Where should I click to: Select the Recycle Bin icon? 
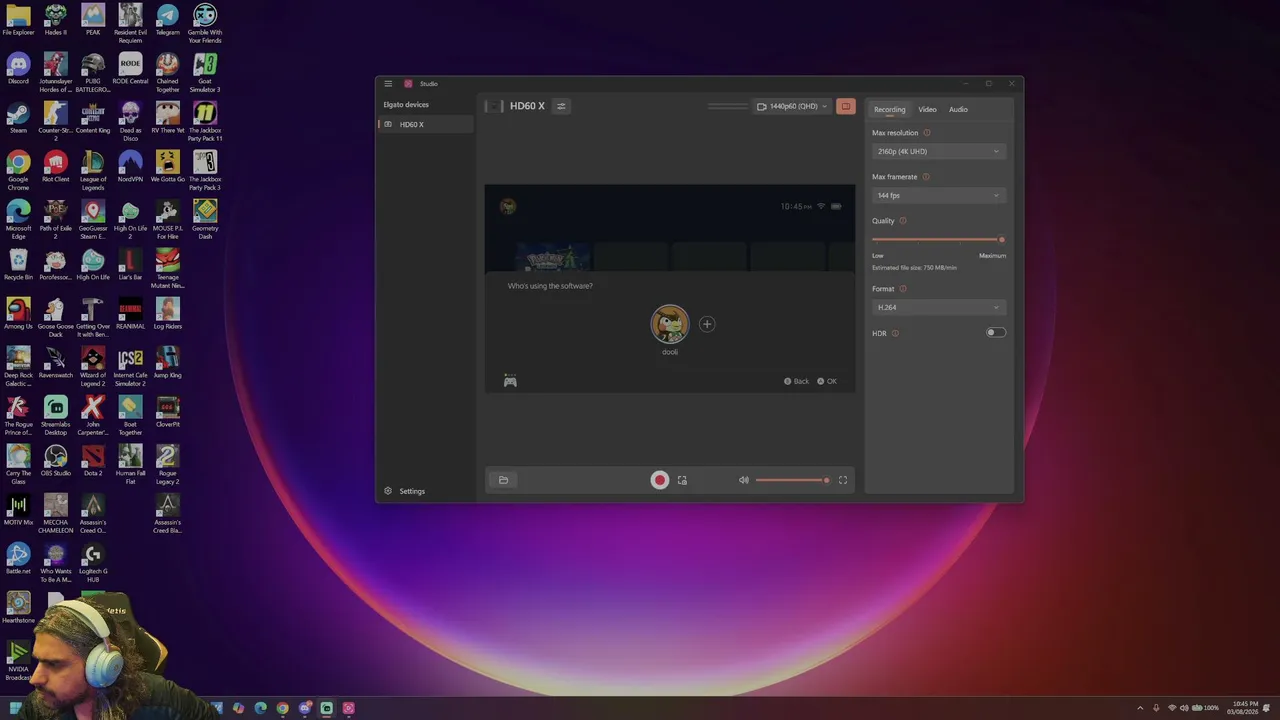point(18,265)
